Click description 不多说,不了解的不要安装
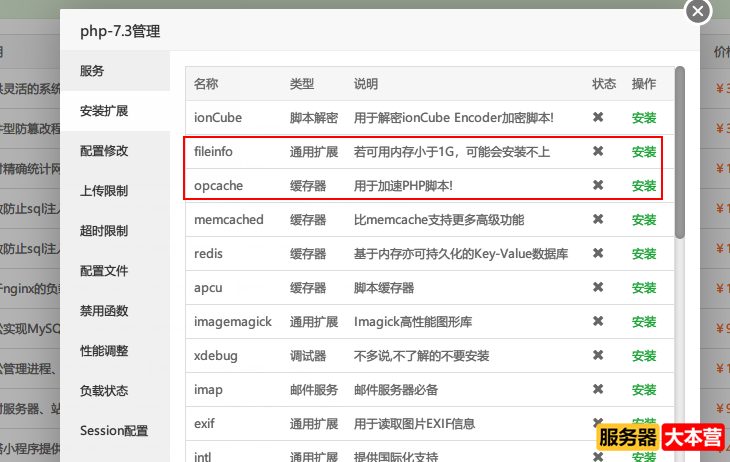The width and height of the screenshot is (730, 462). (421, 356)
